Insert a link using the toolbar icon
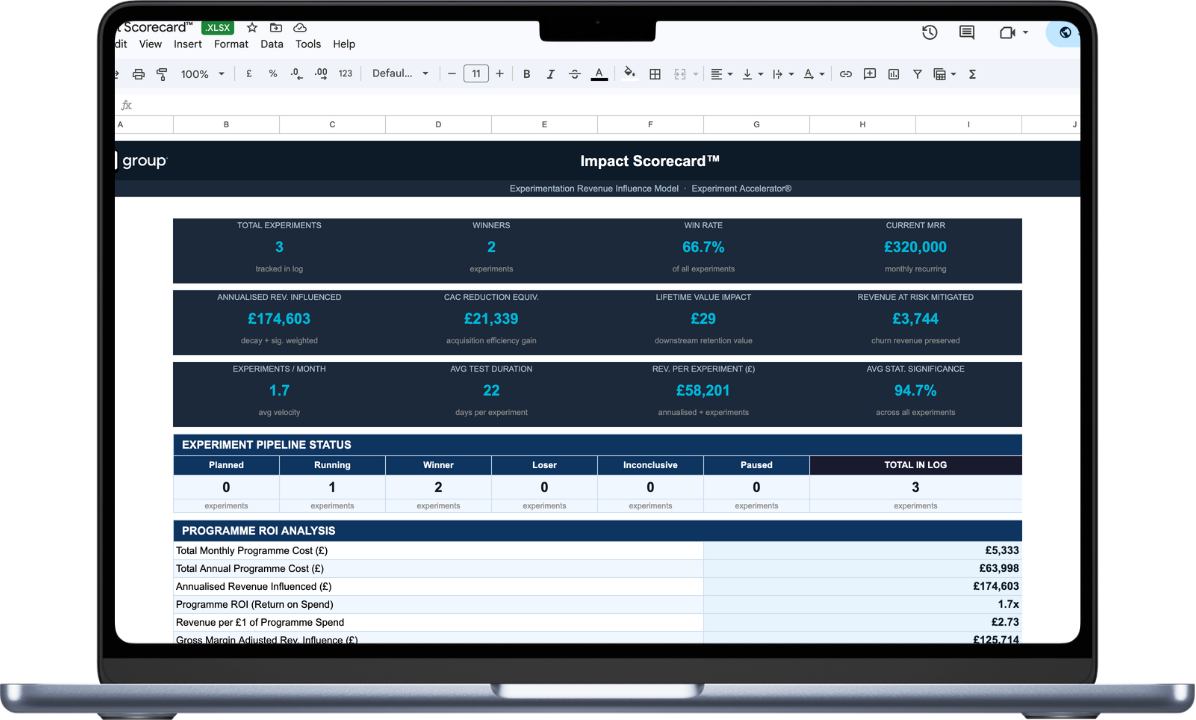This screenshot has width=1196, height=720. point(845,73)
